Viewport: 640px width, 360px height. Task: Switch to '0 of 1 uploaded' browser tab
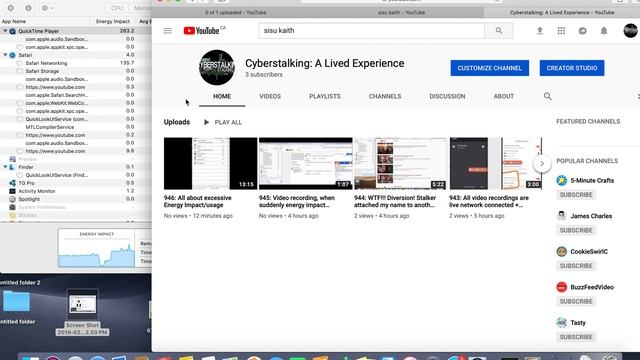[x=236, y=13]
